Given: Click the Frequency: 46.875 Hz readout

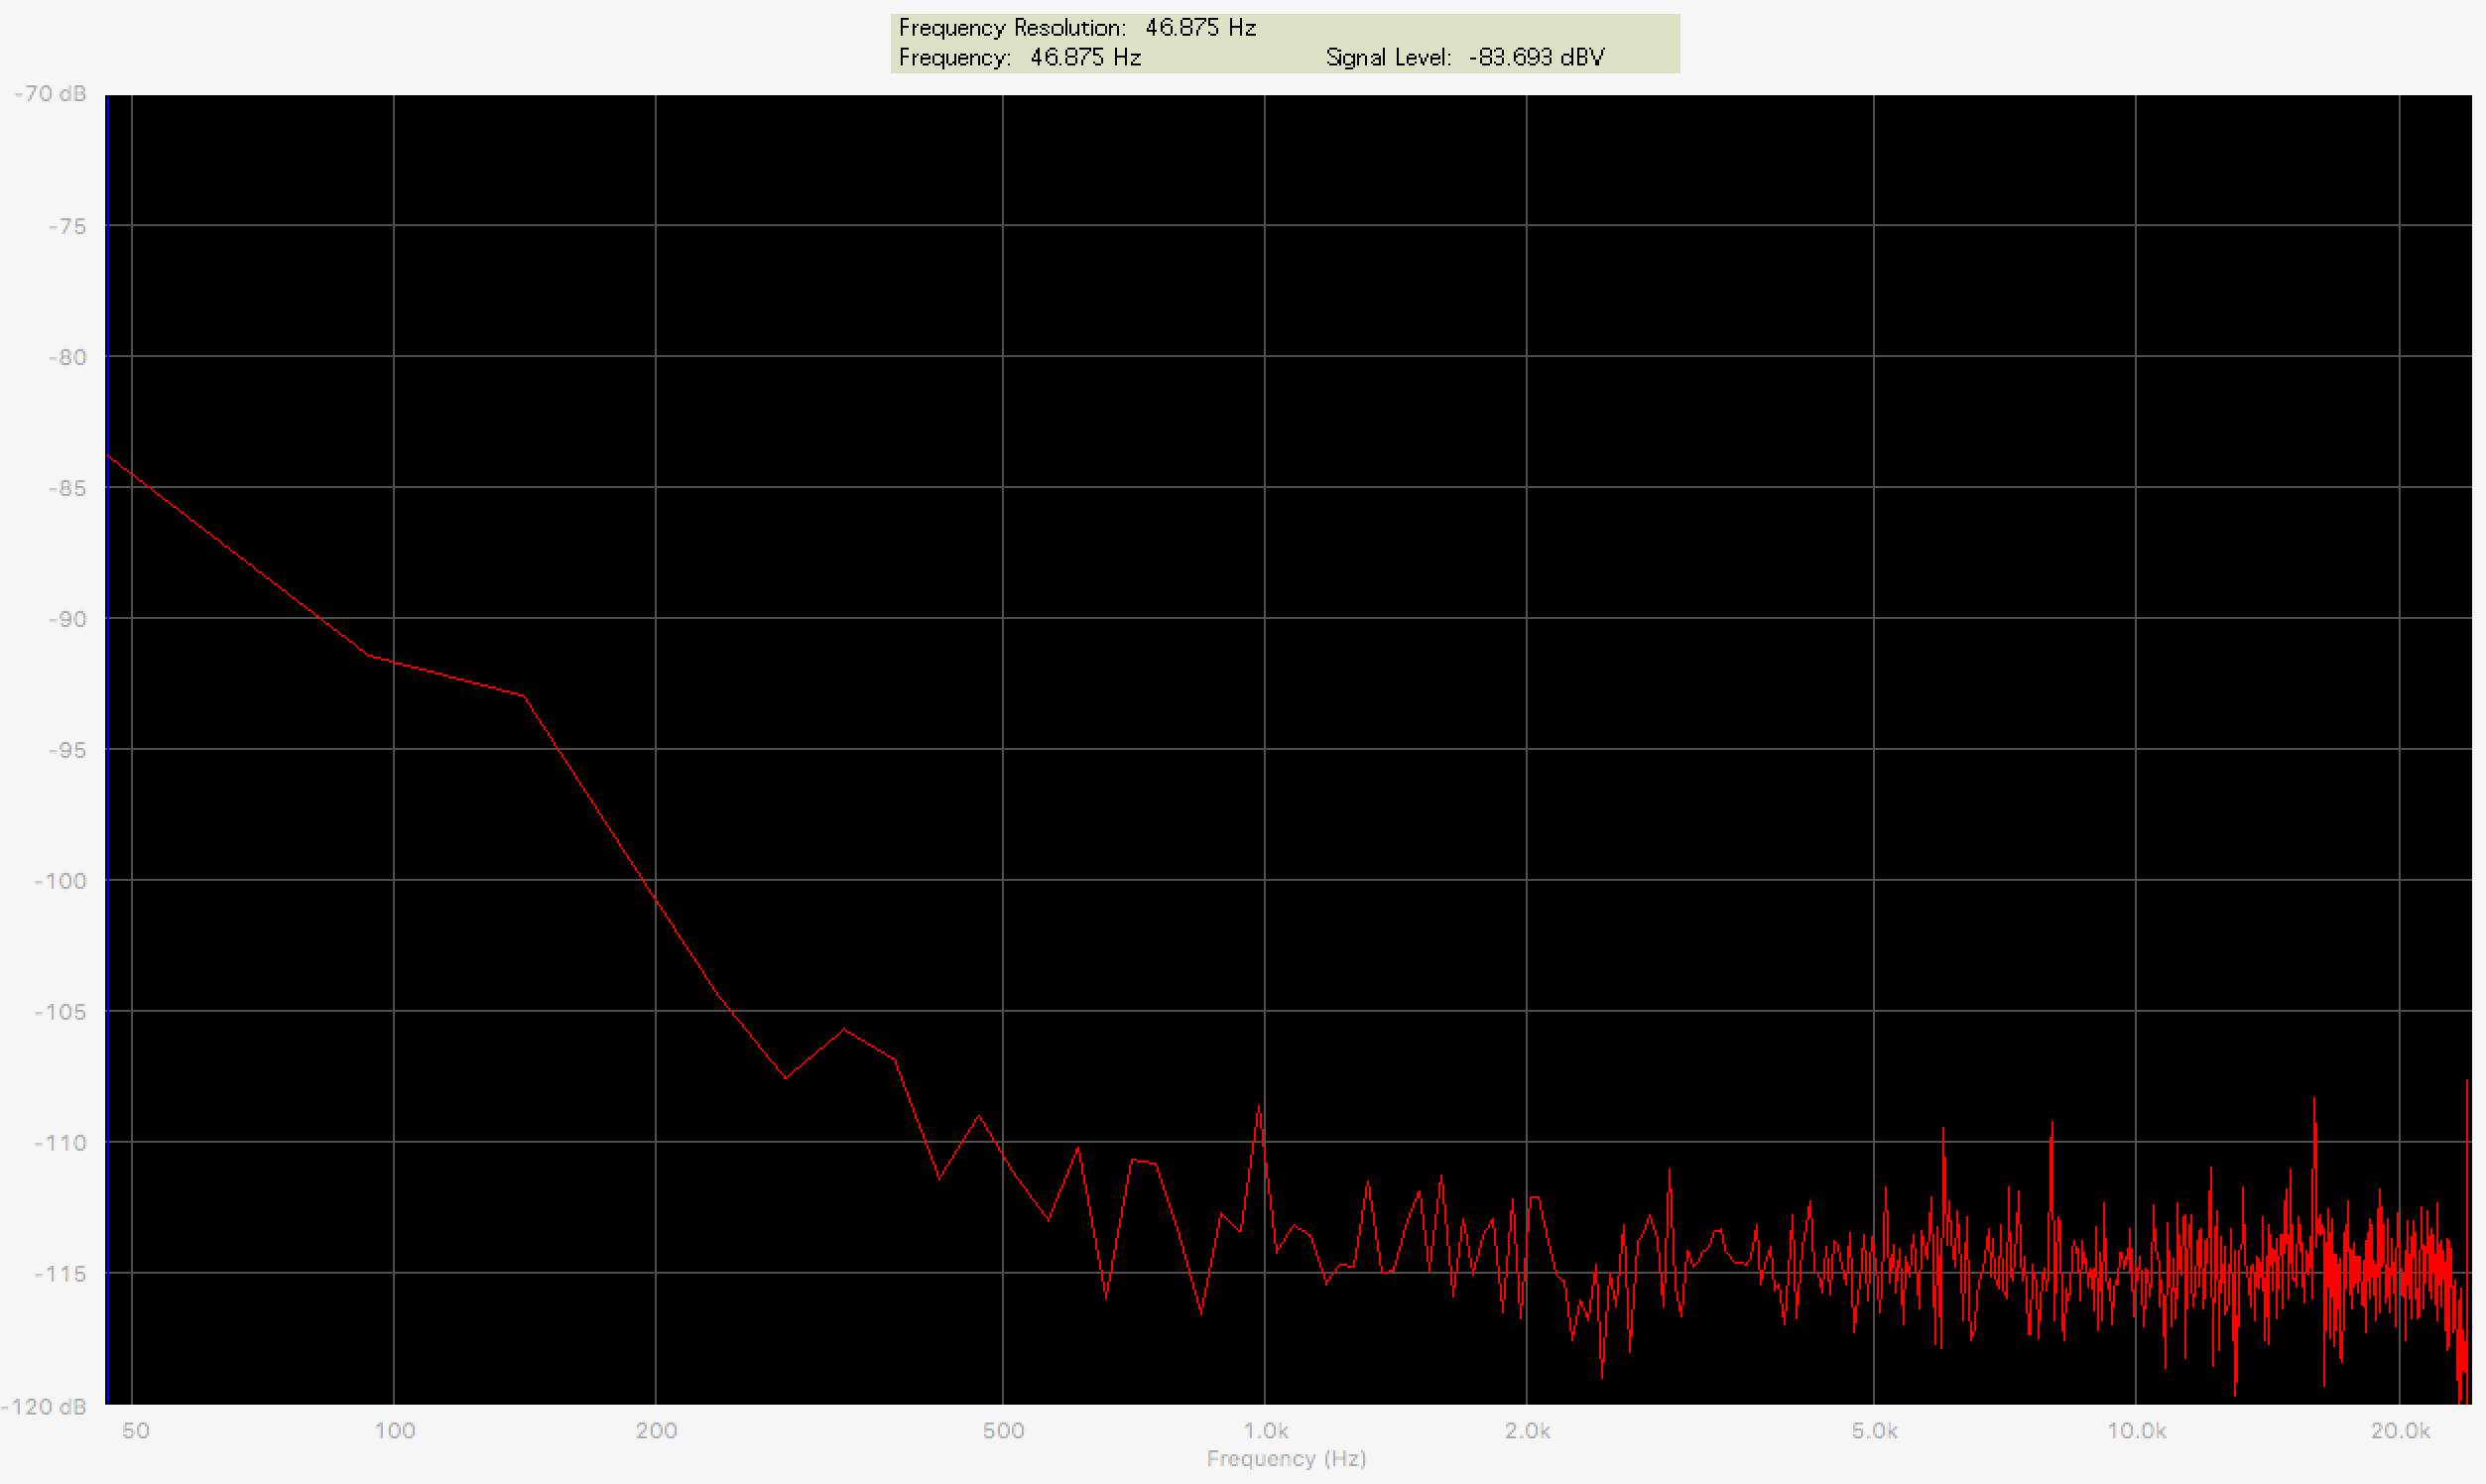Looking at the screenshot, I should 1020,58.
